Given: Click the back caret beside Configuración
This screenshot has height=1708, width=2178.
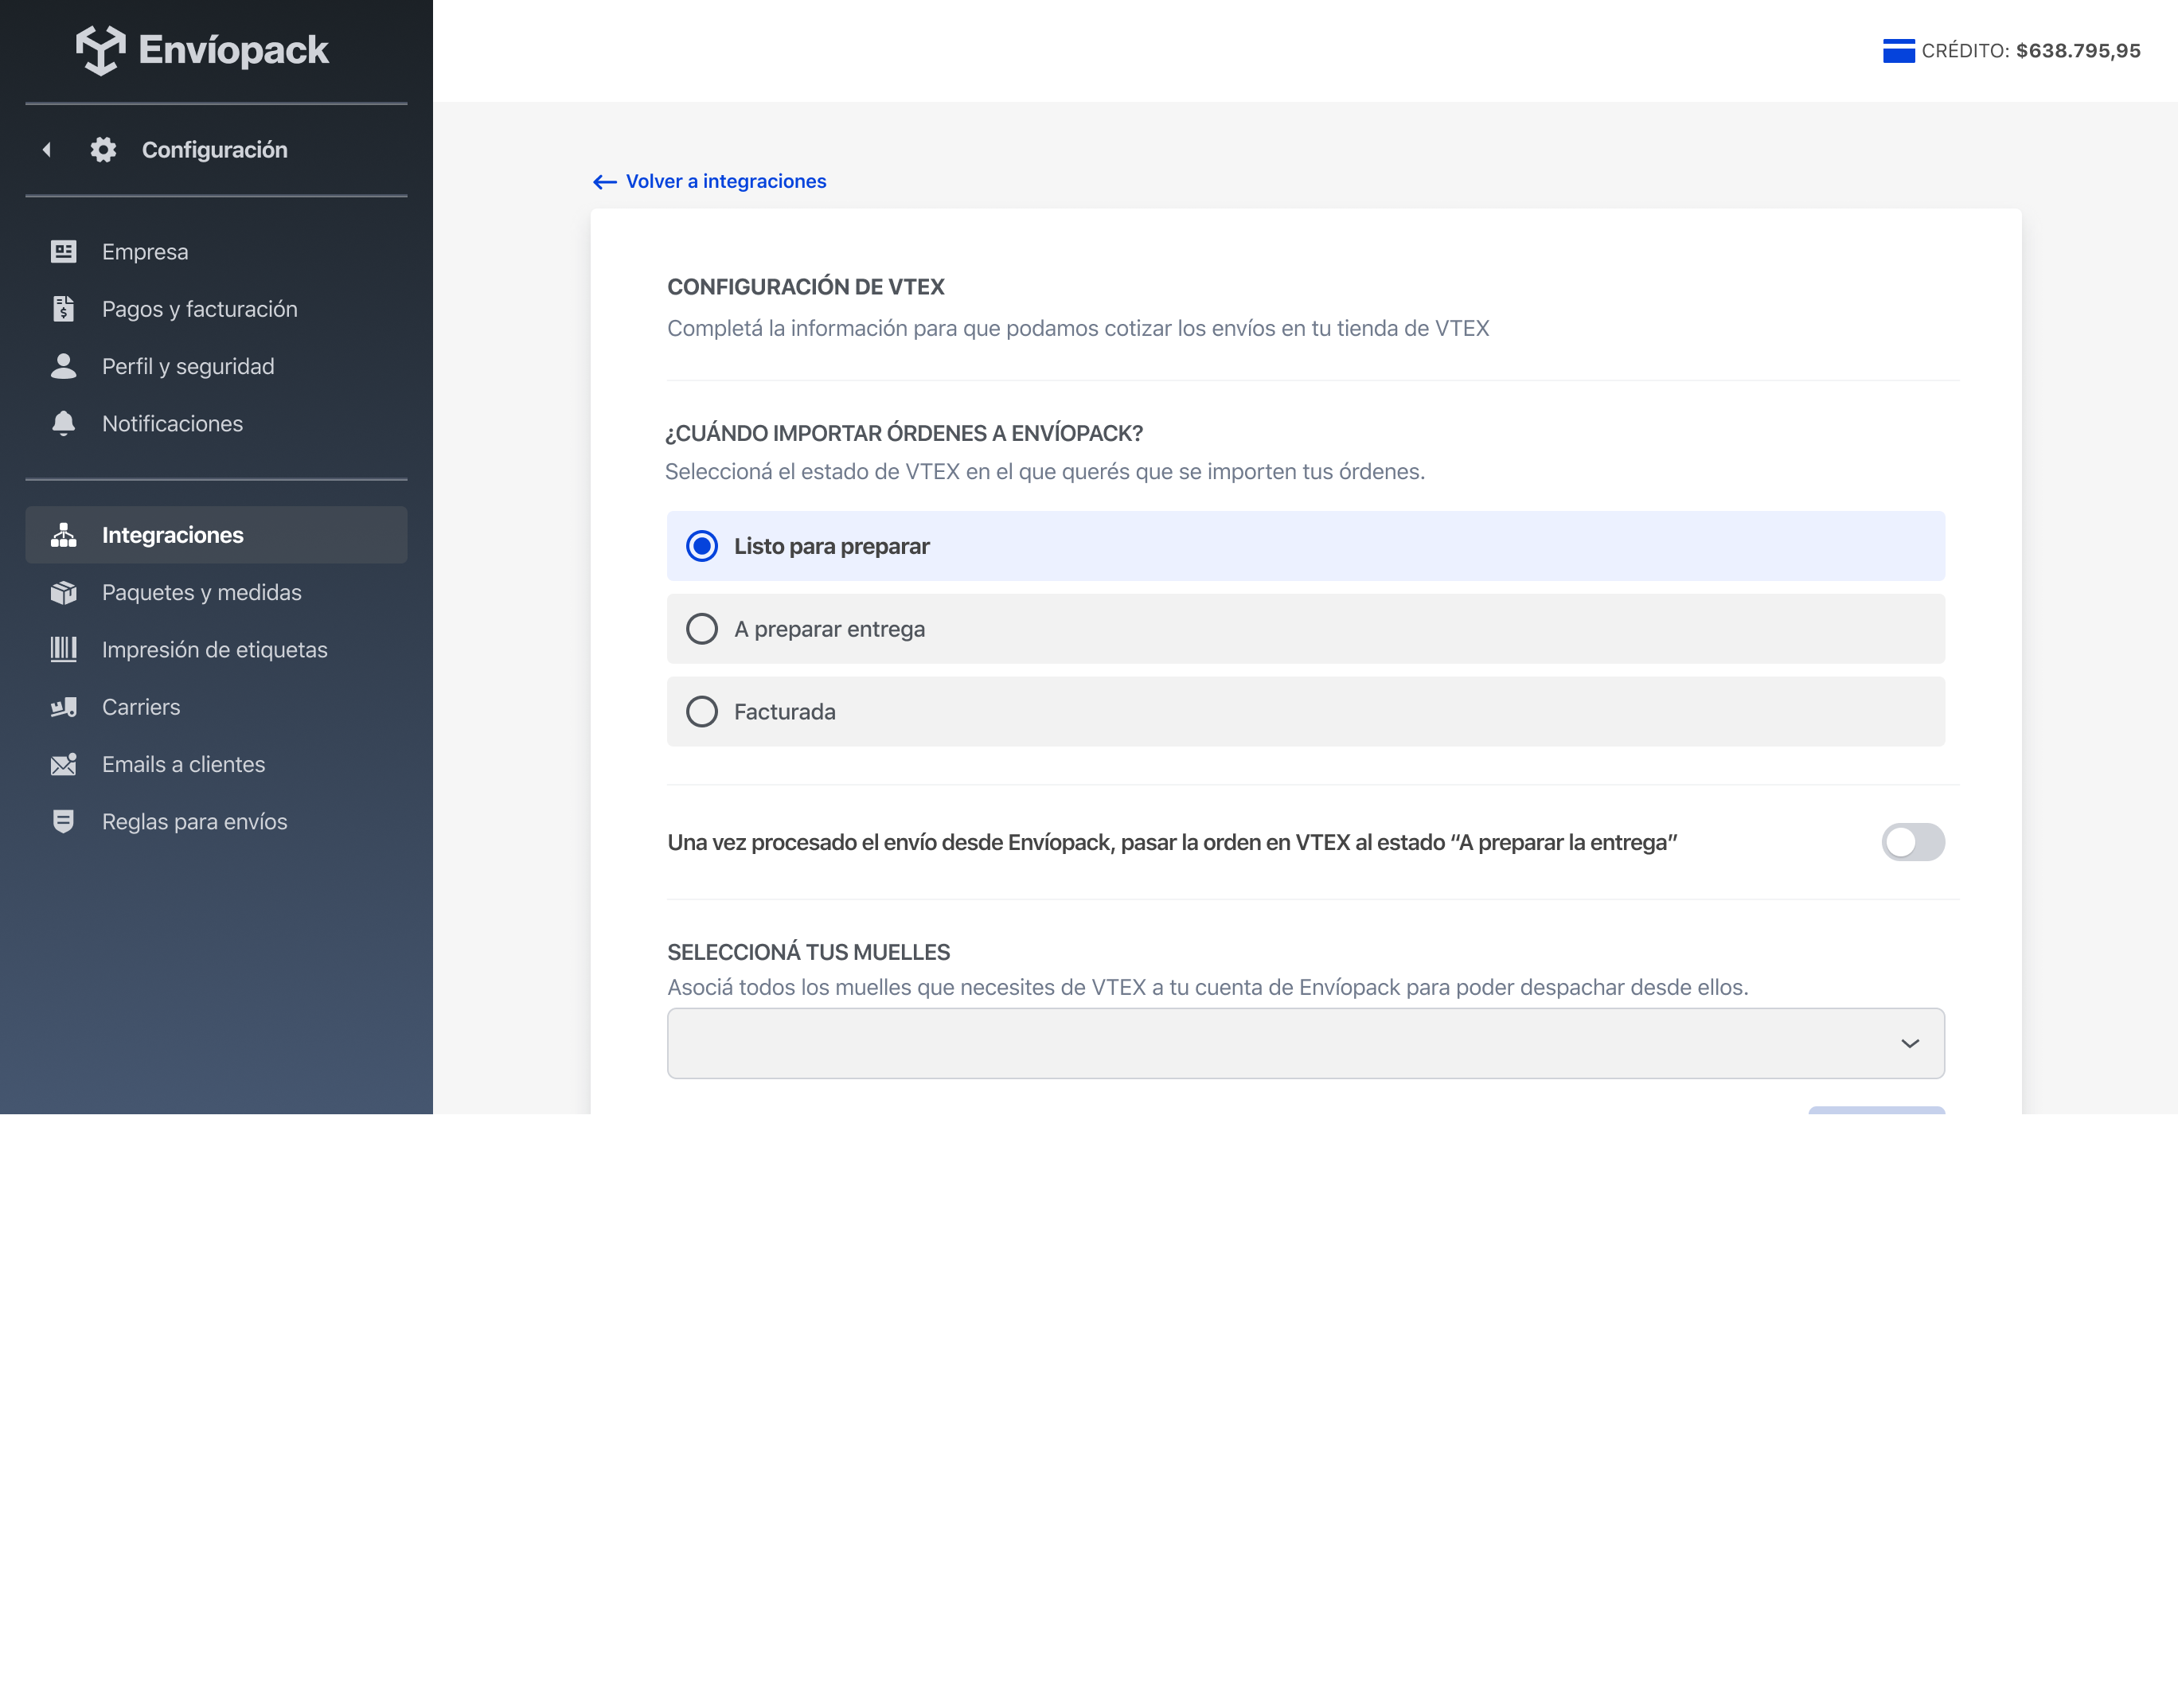Looking at the screenshot, I should pyautogui.click(x=46, y=150).
